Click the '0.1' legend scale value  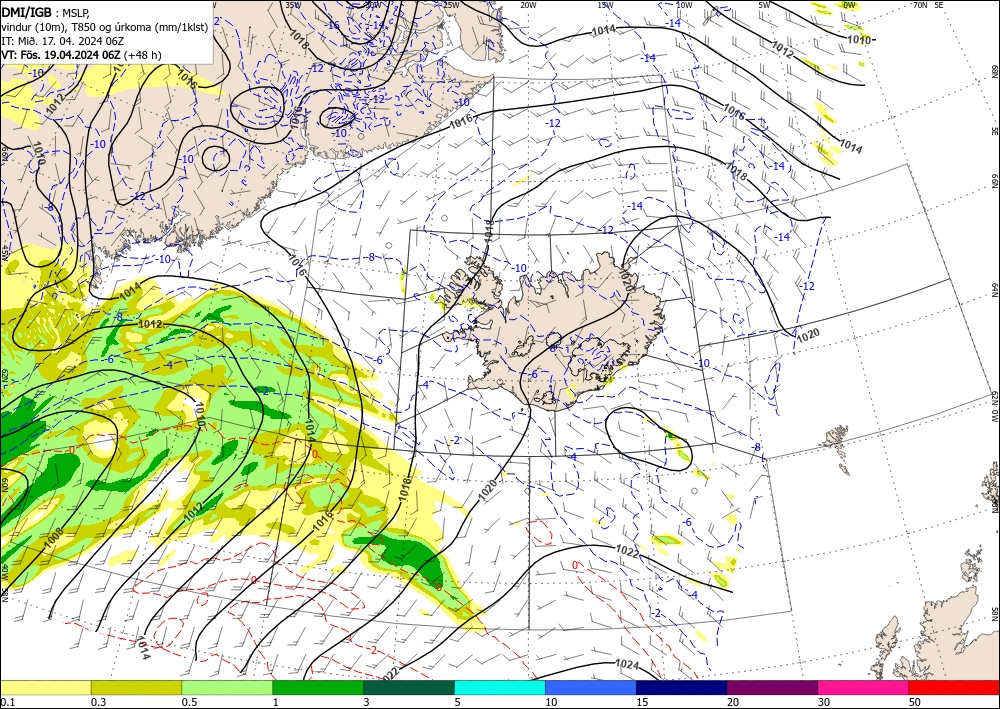[x=7, y=702]
